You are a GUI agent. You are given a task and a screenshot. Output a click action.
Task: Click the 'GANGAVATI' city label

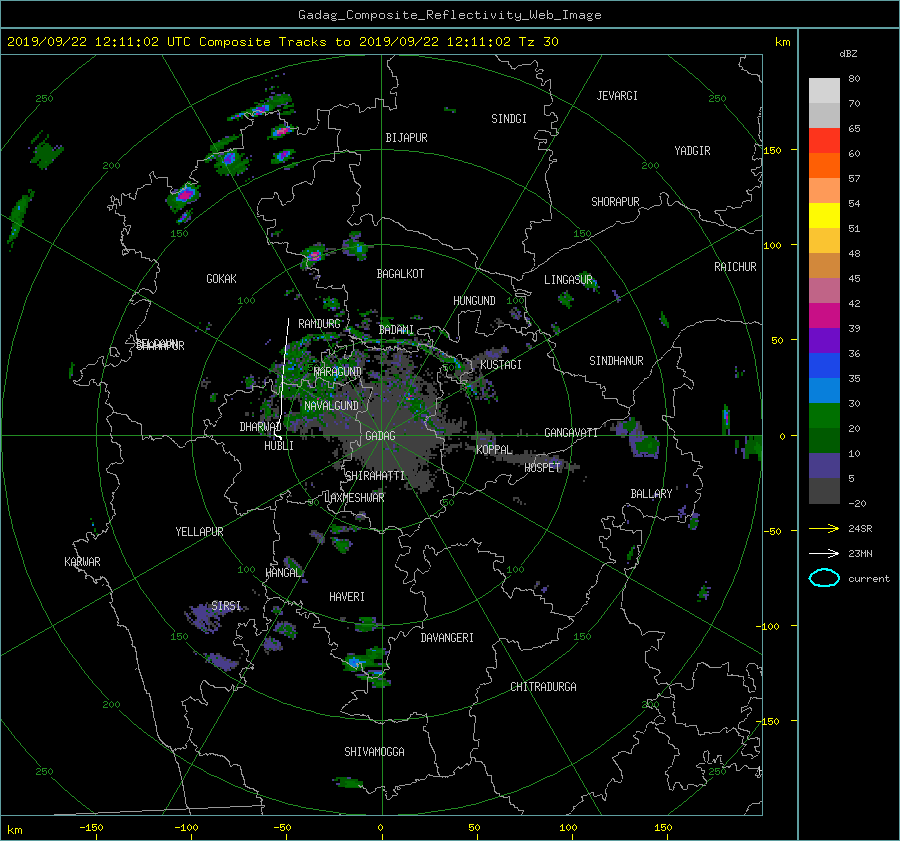point(571,433)
